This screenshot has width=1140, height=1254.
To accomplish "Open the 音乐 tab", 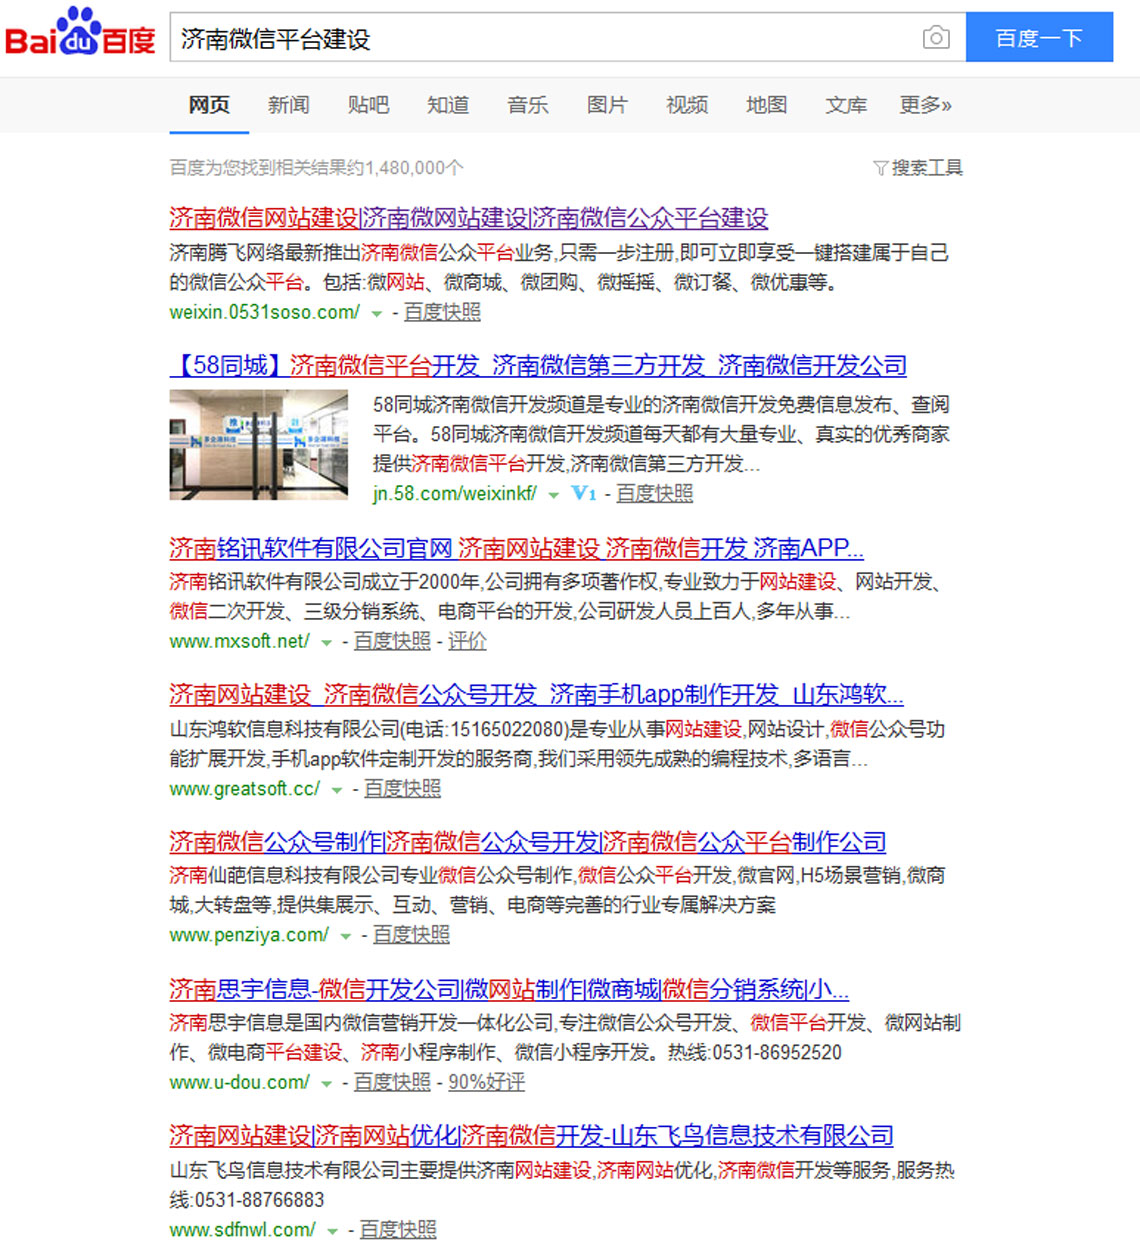I will [528, 105].
